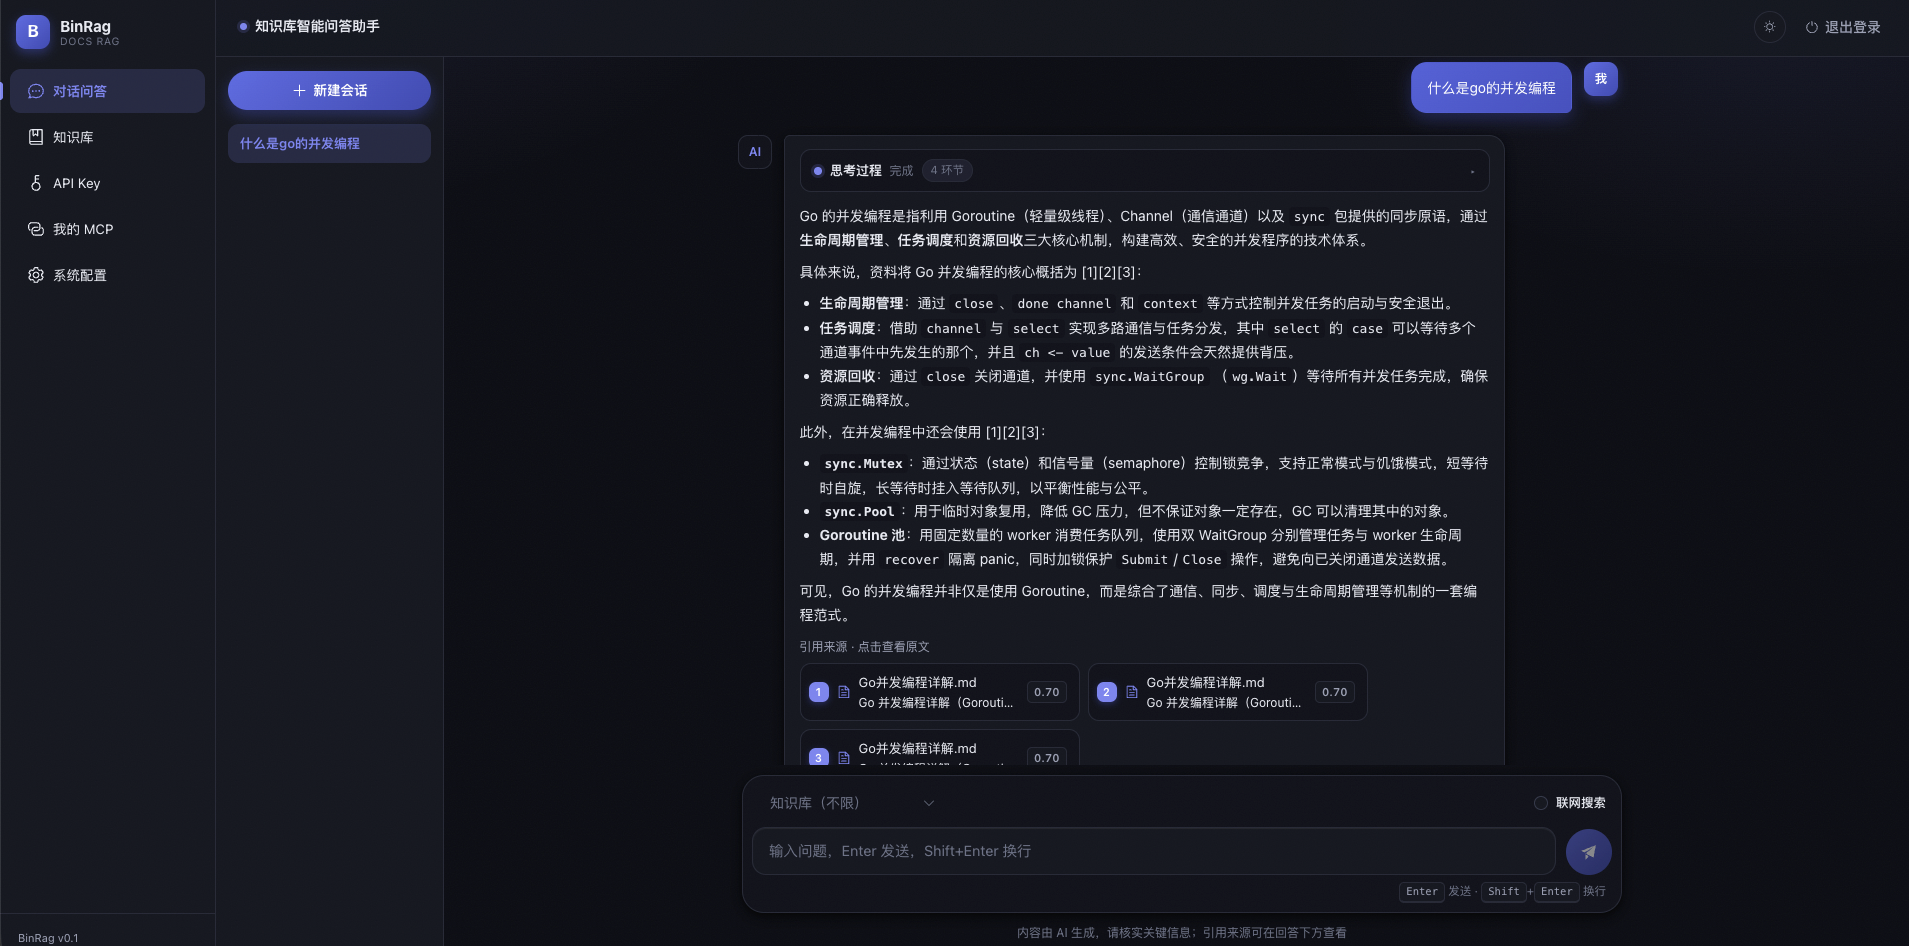Click the 0.70 score on first citation
The width and height of the screenshot is (1909, 946).
point(1047,692)
